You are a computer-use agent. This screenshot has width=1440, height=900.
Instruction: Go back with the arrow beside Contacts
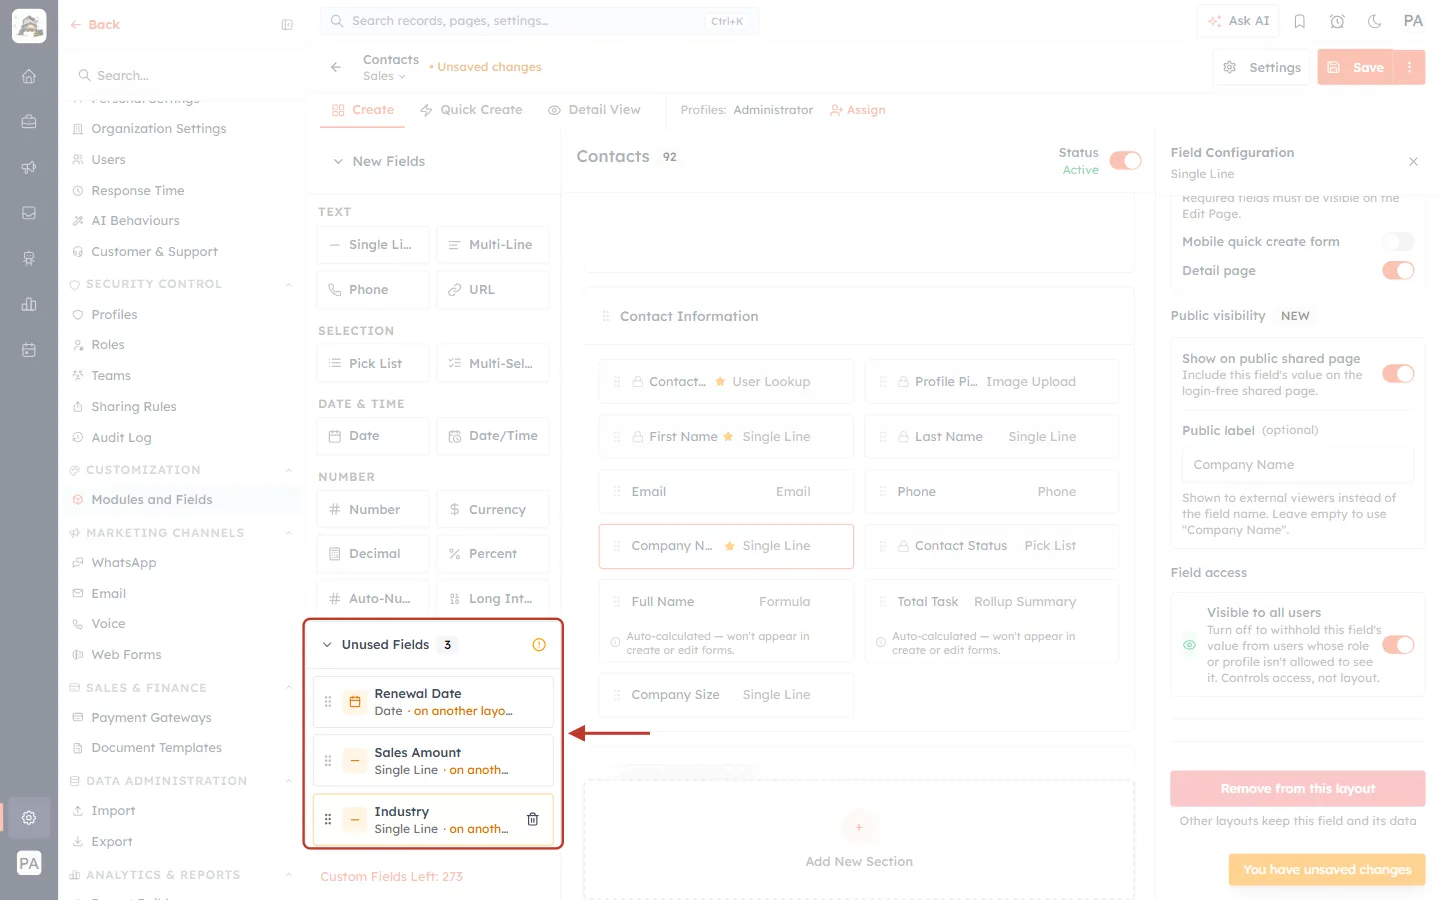click(336, 67)
